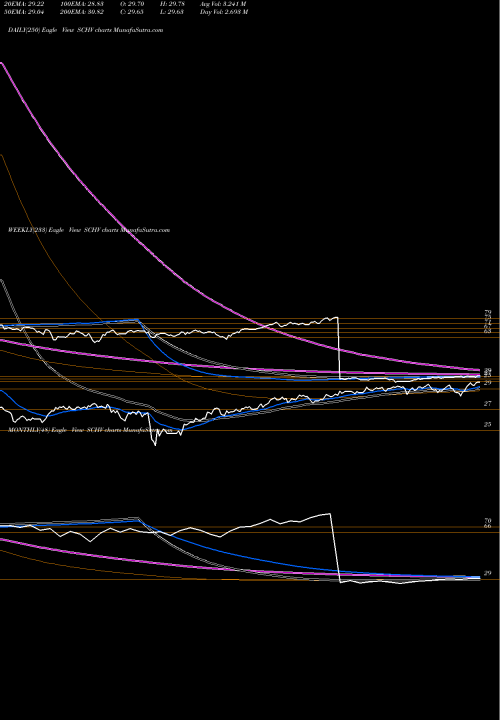Image resolution: width=500 pixels, height=720 pixels.
Task: Click the low price 'L:' reading
Action: (x=174, y=12)
